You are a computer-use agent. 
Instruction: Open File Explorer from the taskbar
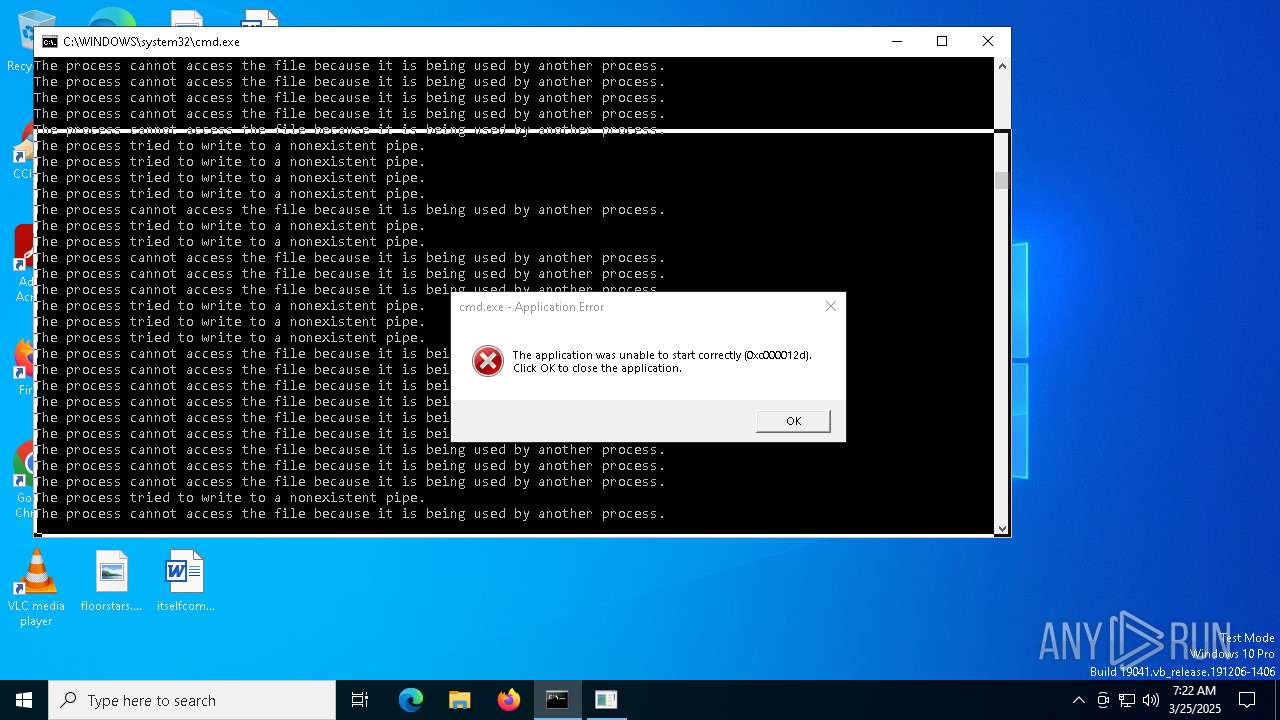pos(460,700)
